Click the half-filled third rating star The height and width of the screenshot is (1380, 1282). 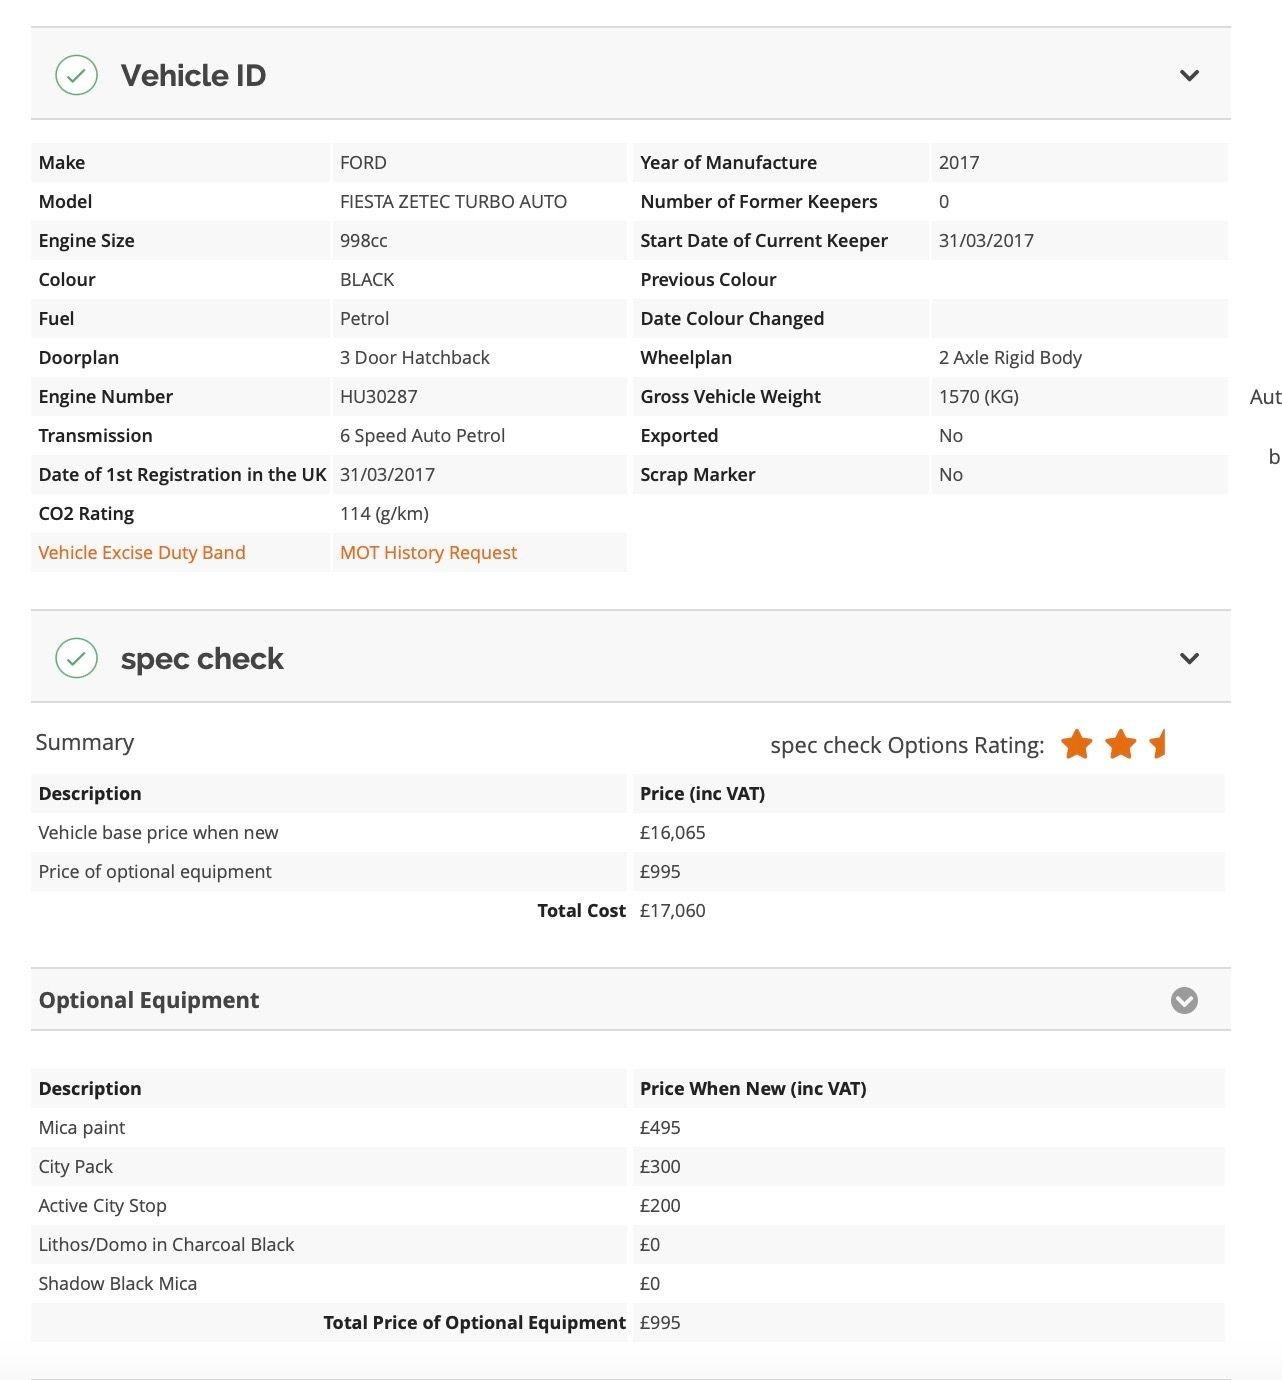point(1158,744)
